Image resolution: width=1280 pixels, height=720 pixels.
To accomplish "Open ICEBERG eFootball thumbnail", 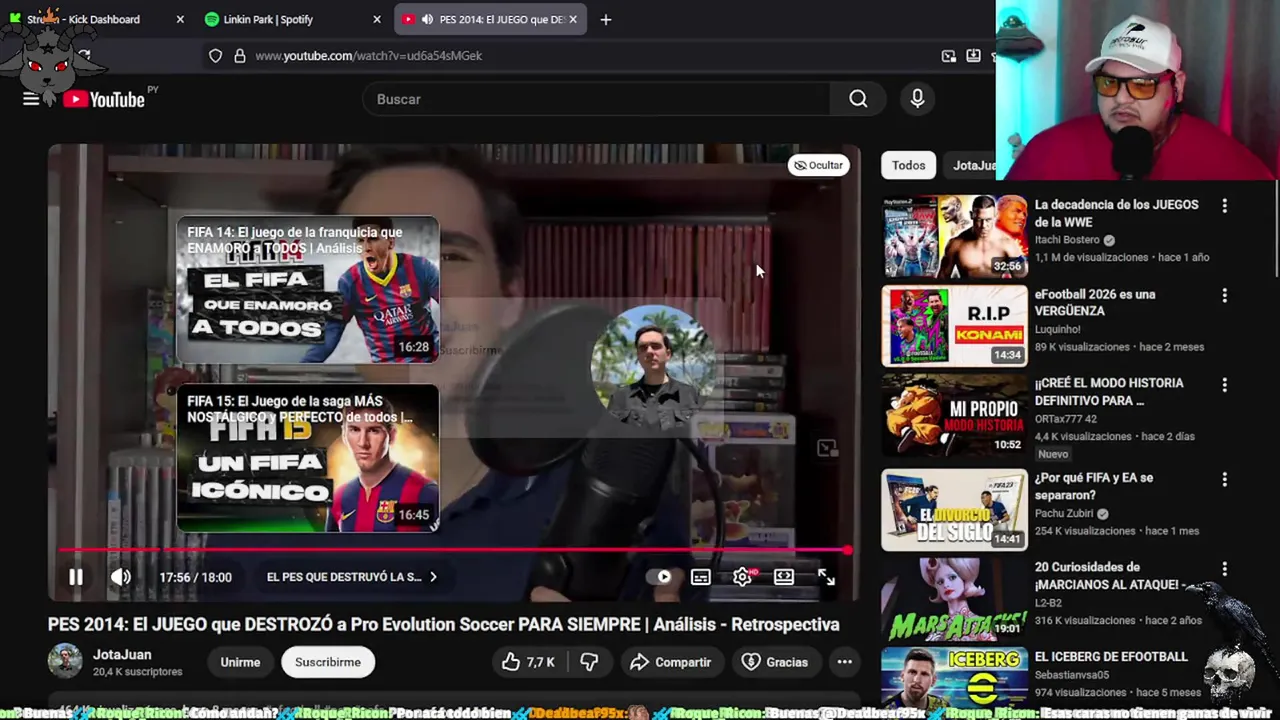I will coord(954,678).
